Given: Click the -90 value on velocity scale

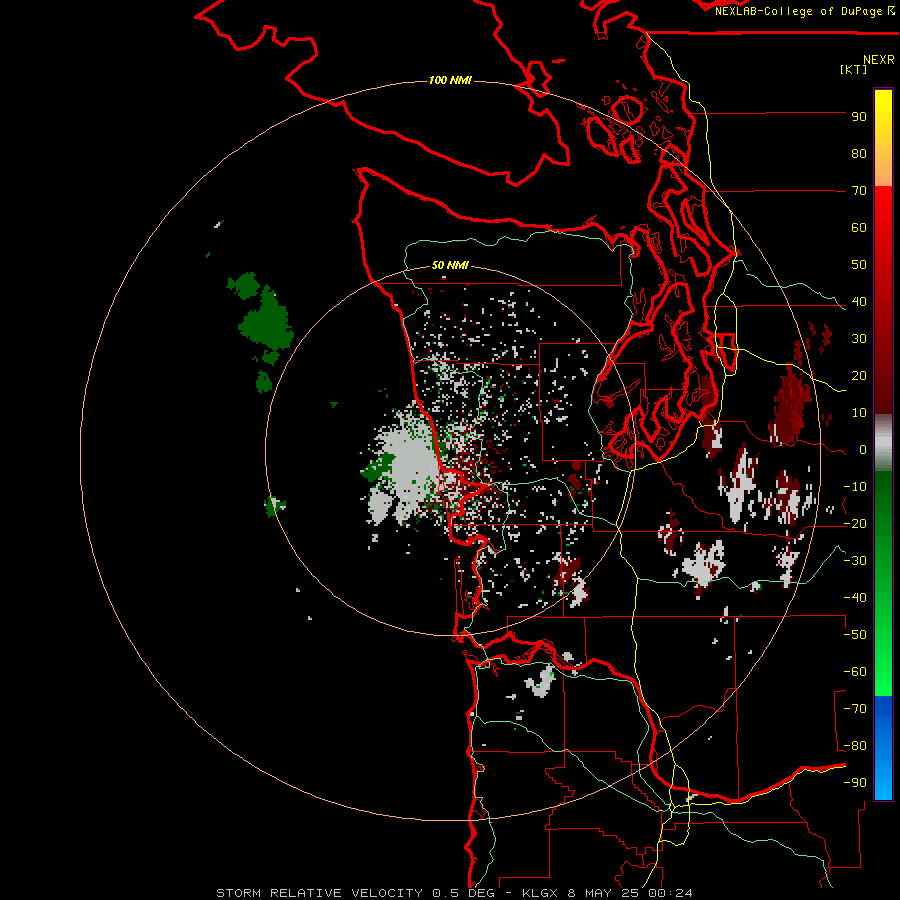Looking at the screenshot, I should (855, 783).
